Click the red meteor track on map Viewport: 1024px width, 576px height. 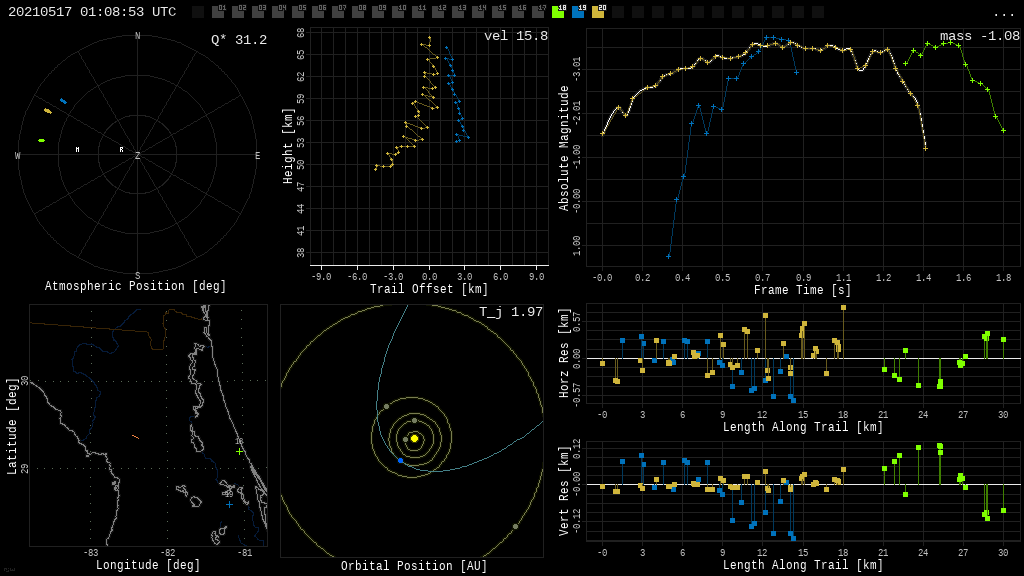tap(135, 437)
